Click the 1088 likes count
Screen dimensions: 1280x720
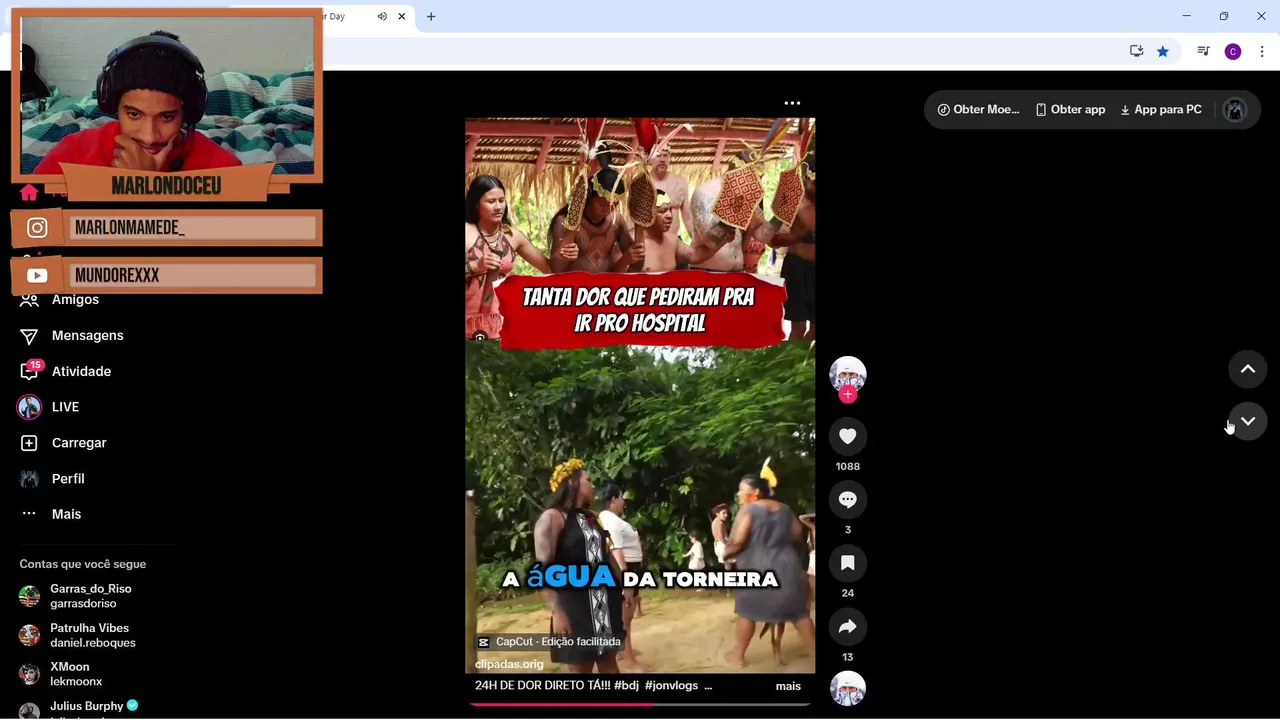848,466
